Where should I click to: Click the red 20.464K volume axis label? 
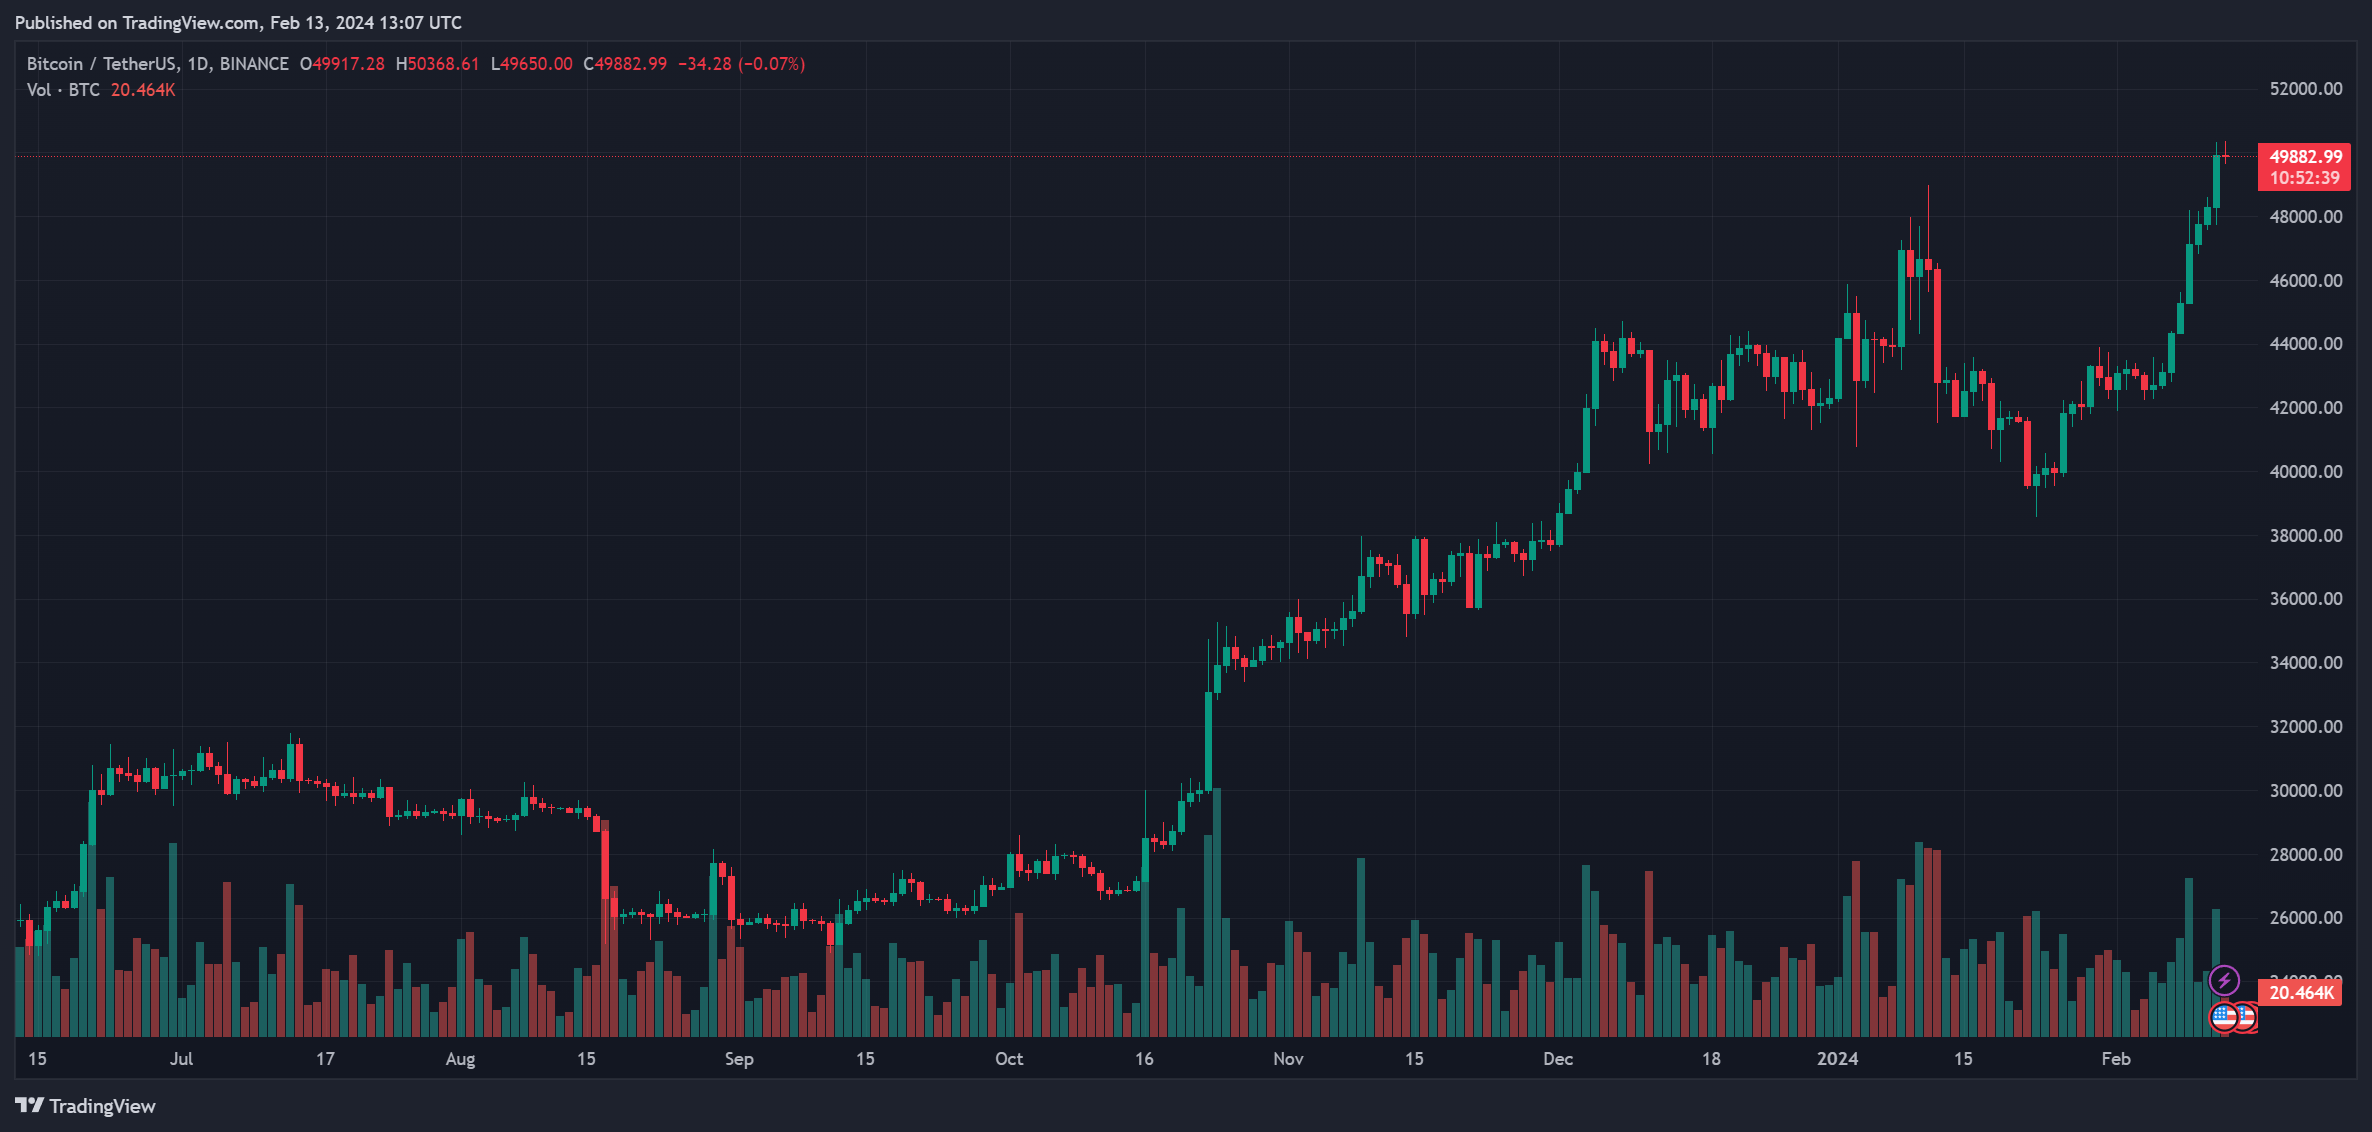(x=2301, y=993)
